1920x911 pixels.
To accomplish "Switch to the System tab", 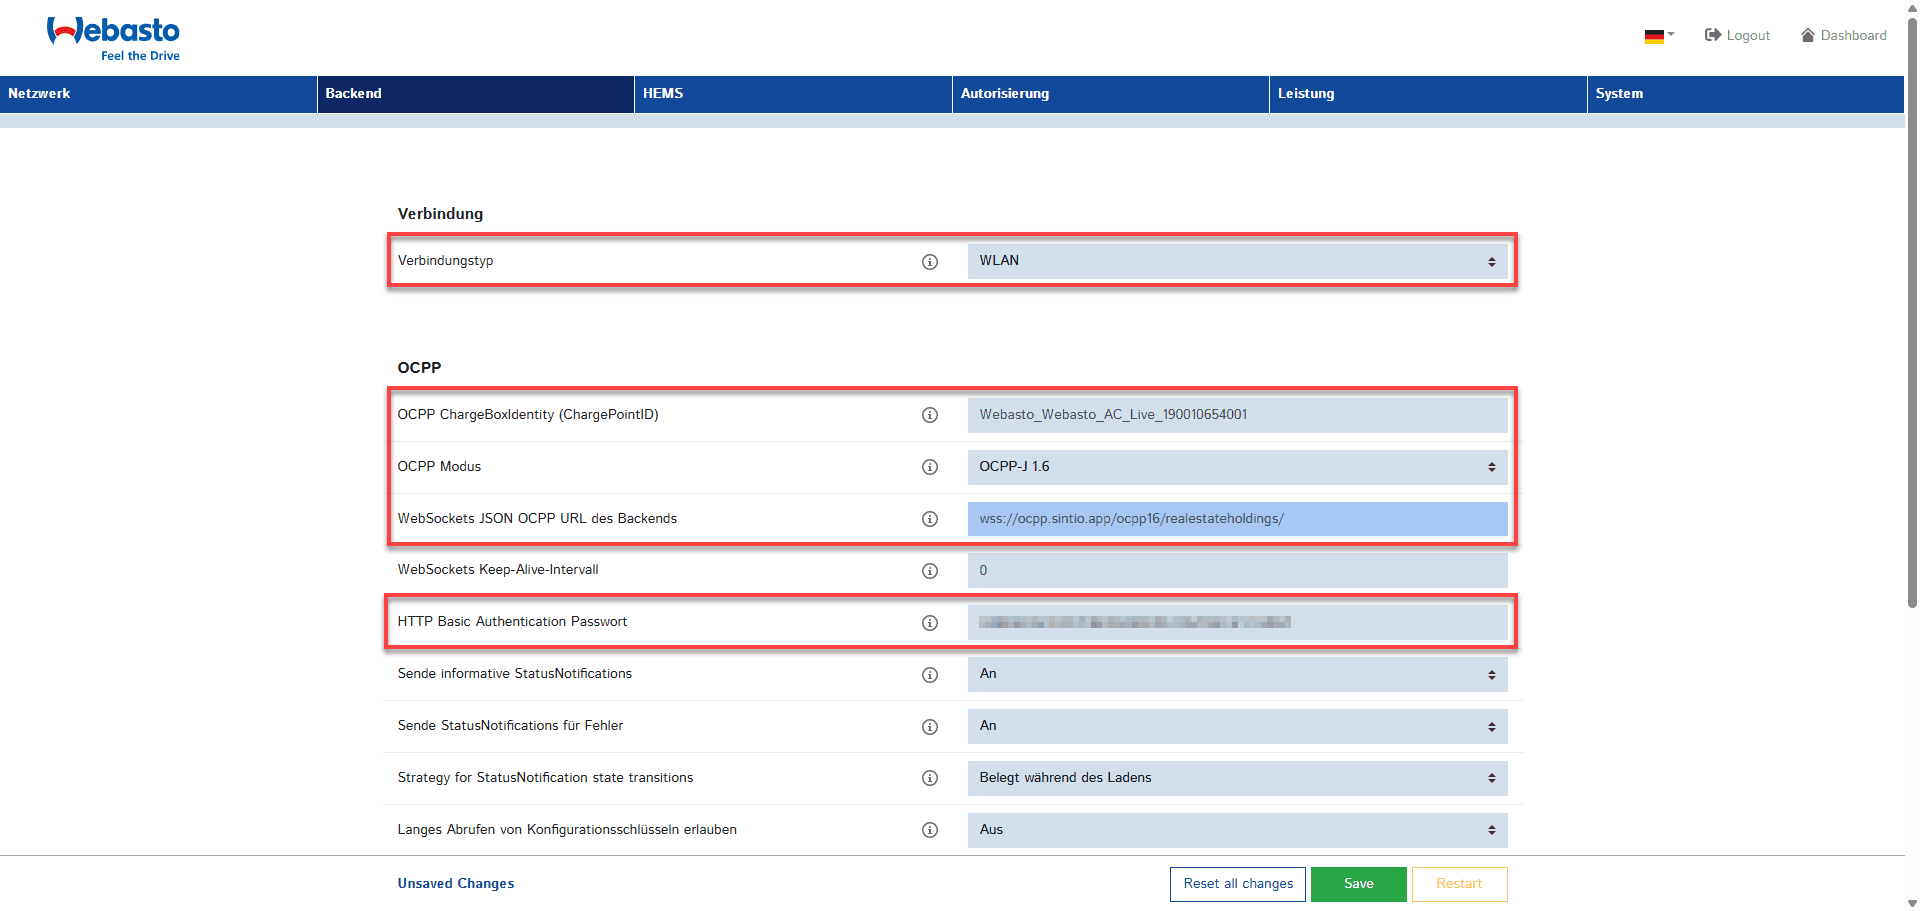I will tap(1746, 94).
